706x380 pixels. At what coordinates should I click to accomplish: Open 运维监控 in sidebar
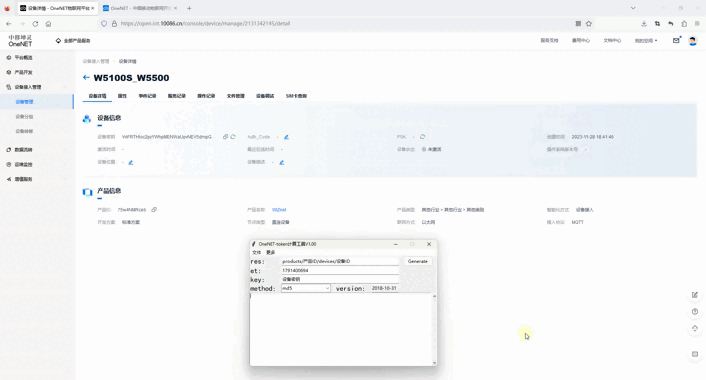coord(23,164)
